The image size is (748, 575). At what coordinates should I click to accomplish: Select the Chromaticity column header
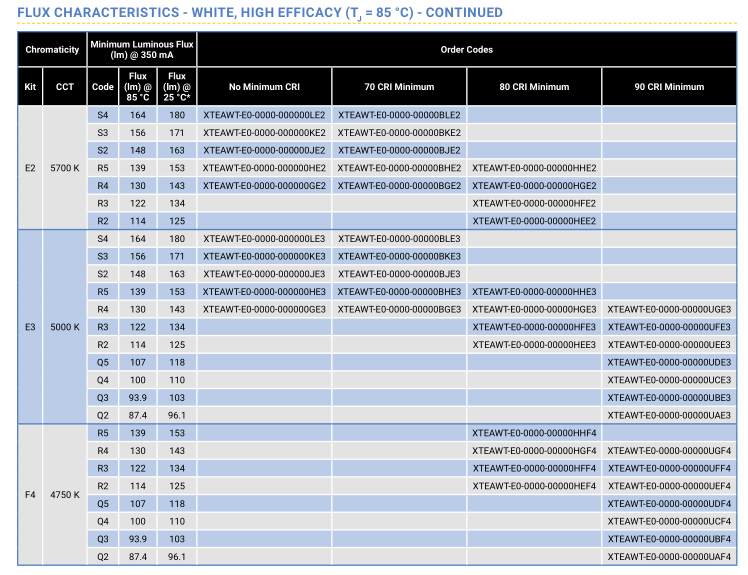(52, 50)
